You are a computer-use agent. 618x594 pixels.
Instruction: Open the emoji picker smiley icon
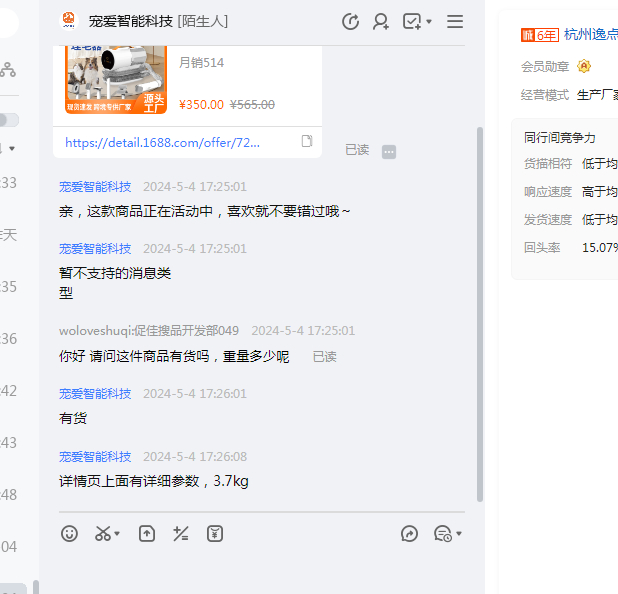coord(69,534)
